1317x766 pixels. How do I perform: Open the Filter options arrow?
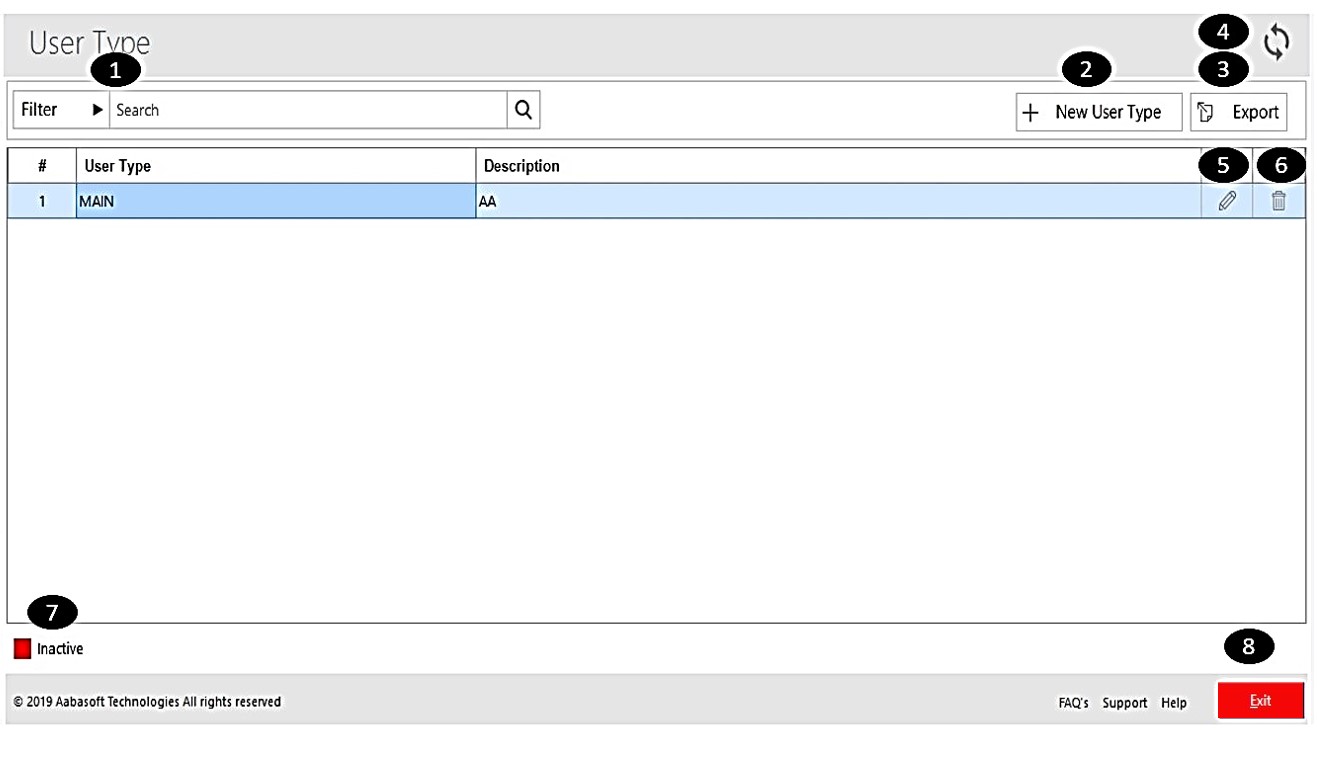click(97, 109)
